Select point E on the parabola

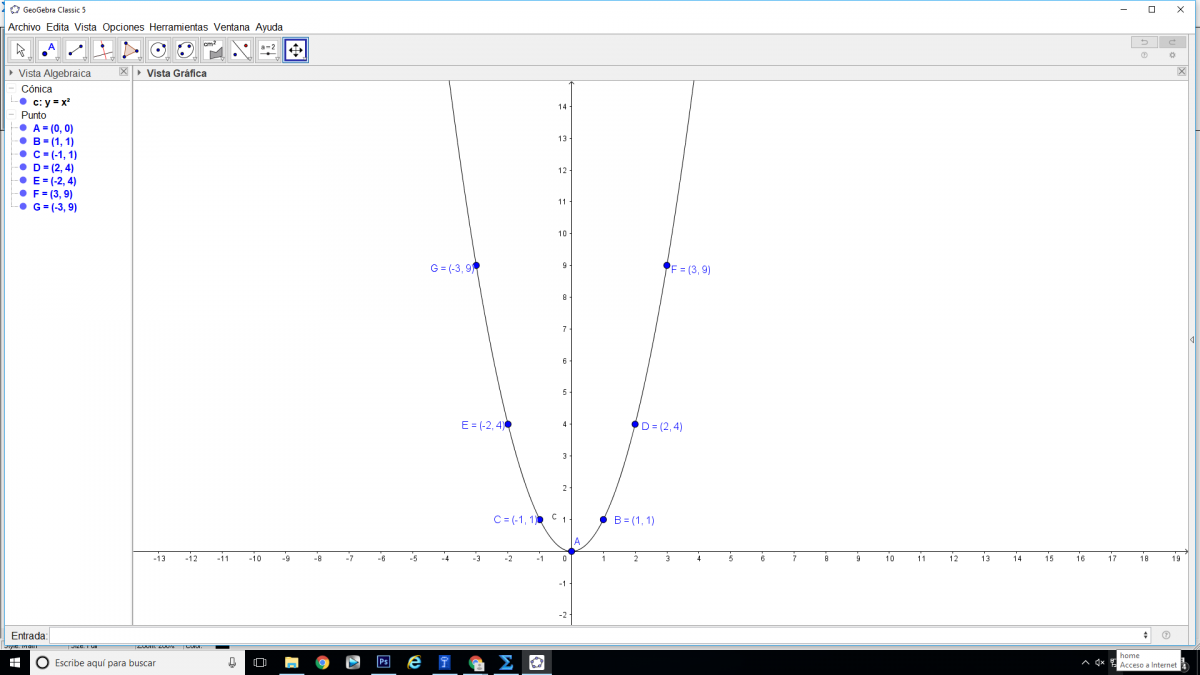click(x=508, y=424)
